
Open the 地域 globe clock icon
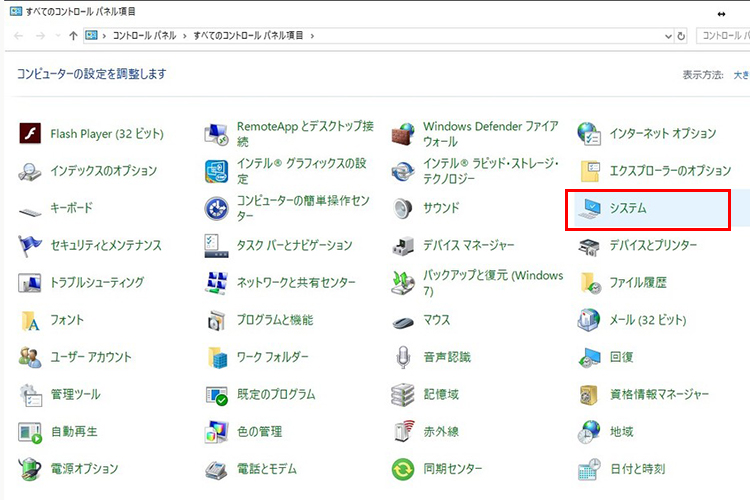589,432
